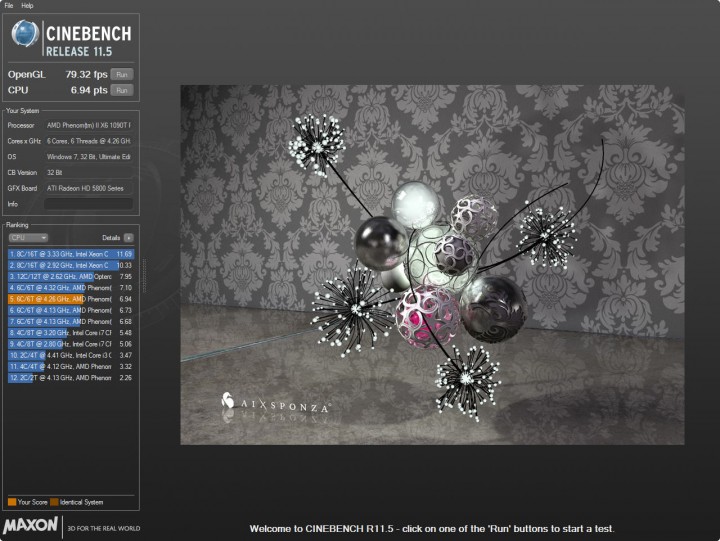Select ranking row 7 AMD Phenom 6.68
Viewport: 720px width, 541px height.
pyautogui.click(x=71, y=321)
